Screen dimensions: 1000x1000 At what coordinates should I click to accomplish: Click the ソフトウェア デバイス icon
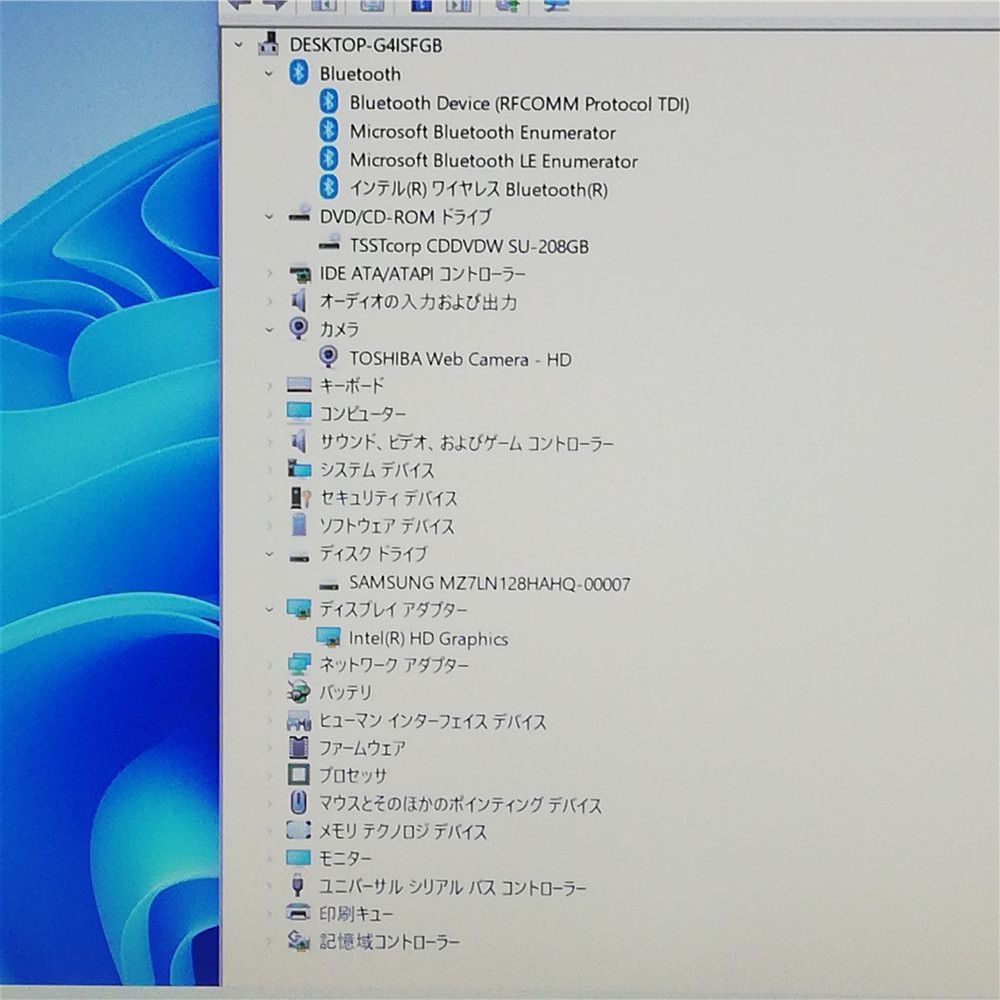[298, 526]
